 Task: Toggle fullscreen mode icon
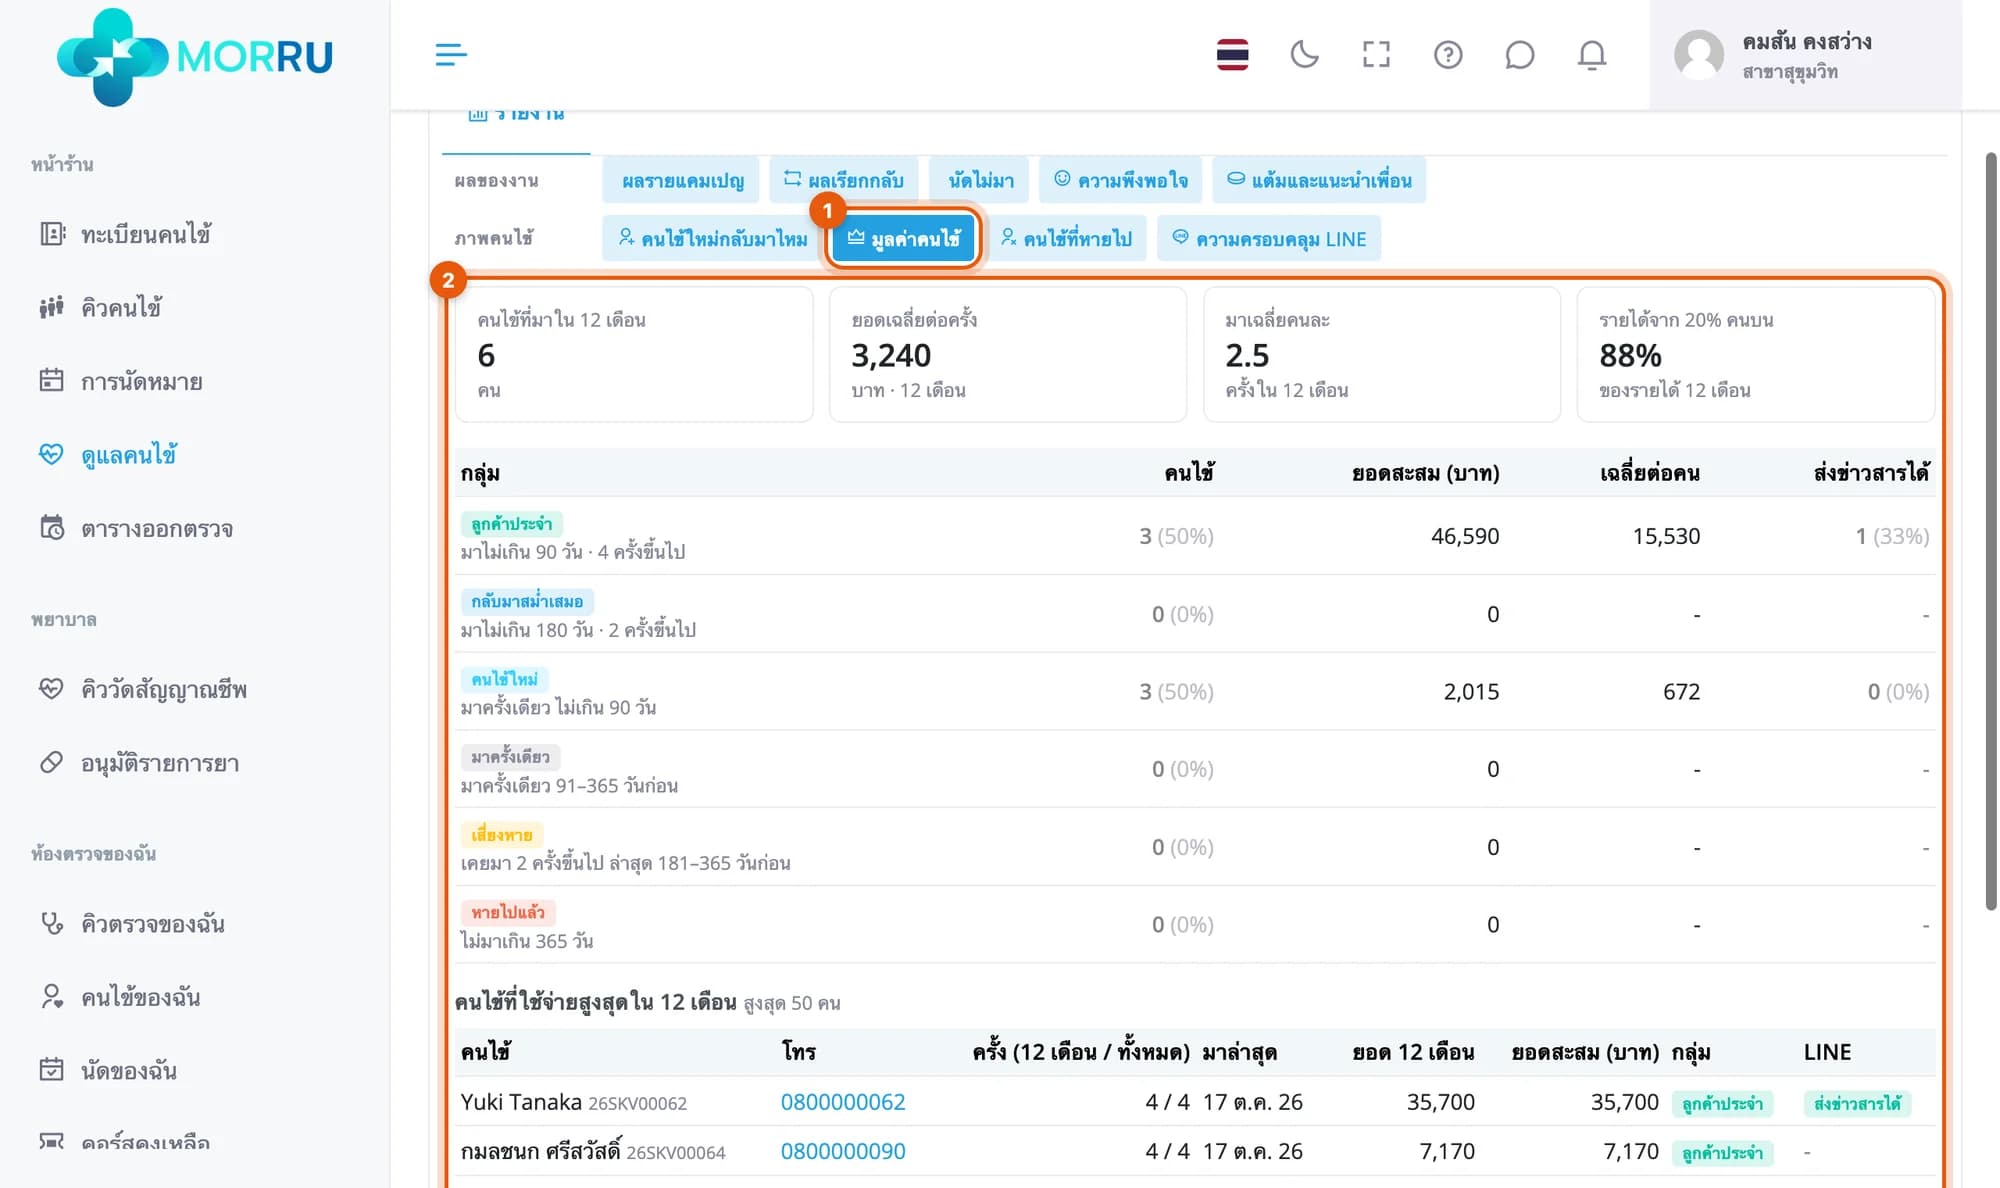click(x=1376, y=55)
